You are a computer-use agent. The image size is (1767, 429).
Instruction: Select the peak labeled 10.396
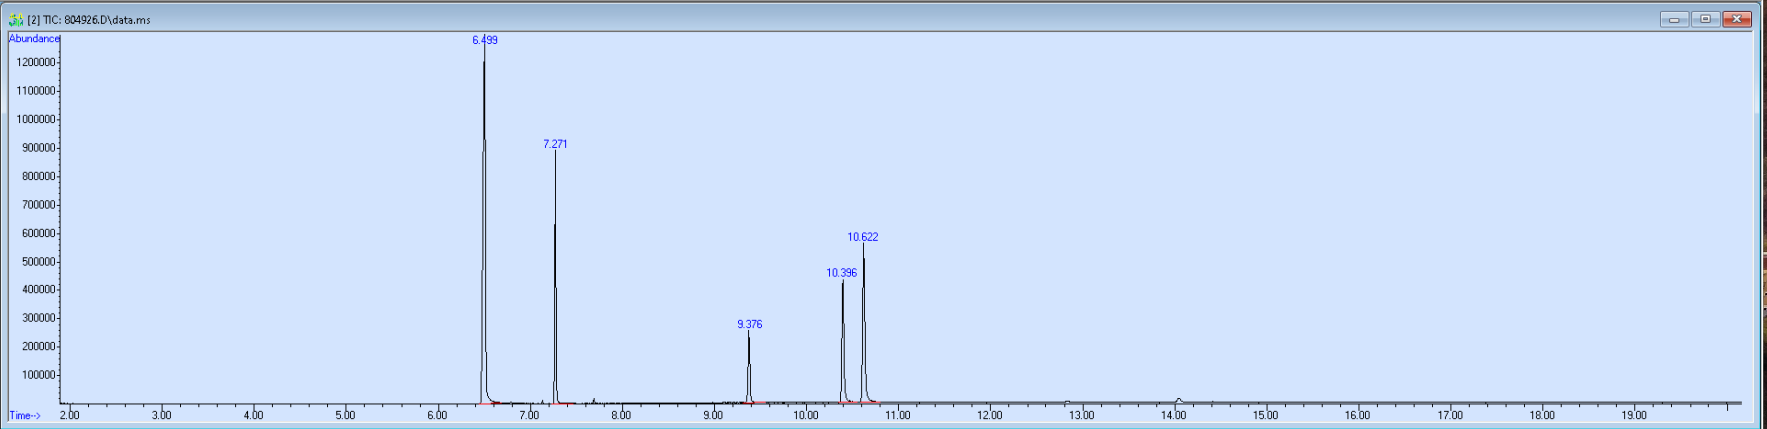pos(841,273)
